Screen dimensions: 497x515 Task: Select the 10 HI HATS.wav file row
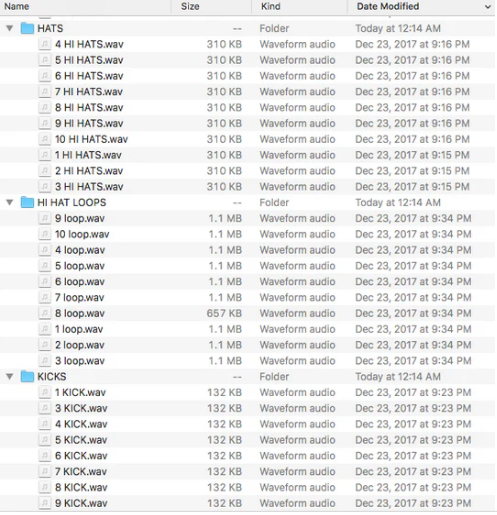point(247,139)
